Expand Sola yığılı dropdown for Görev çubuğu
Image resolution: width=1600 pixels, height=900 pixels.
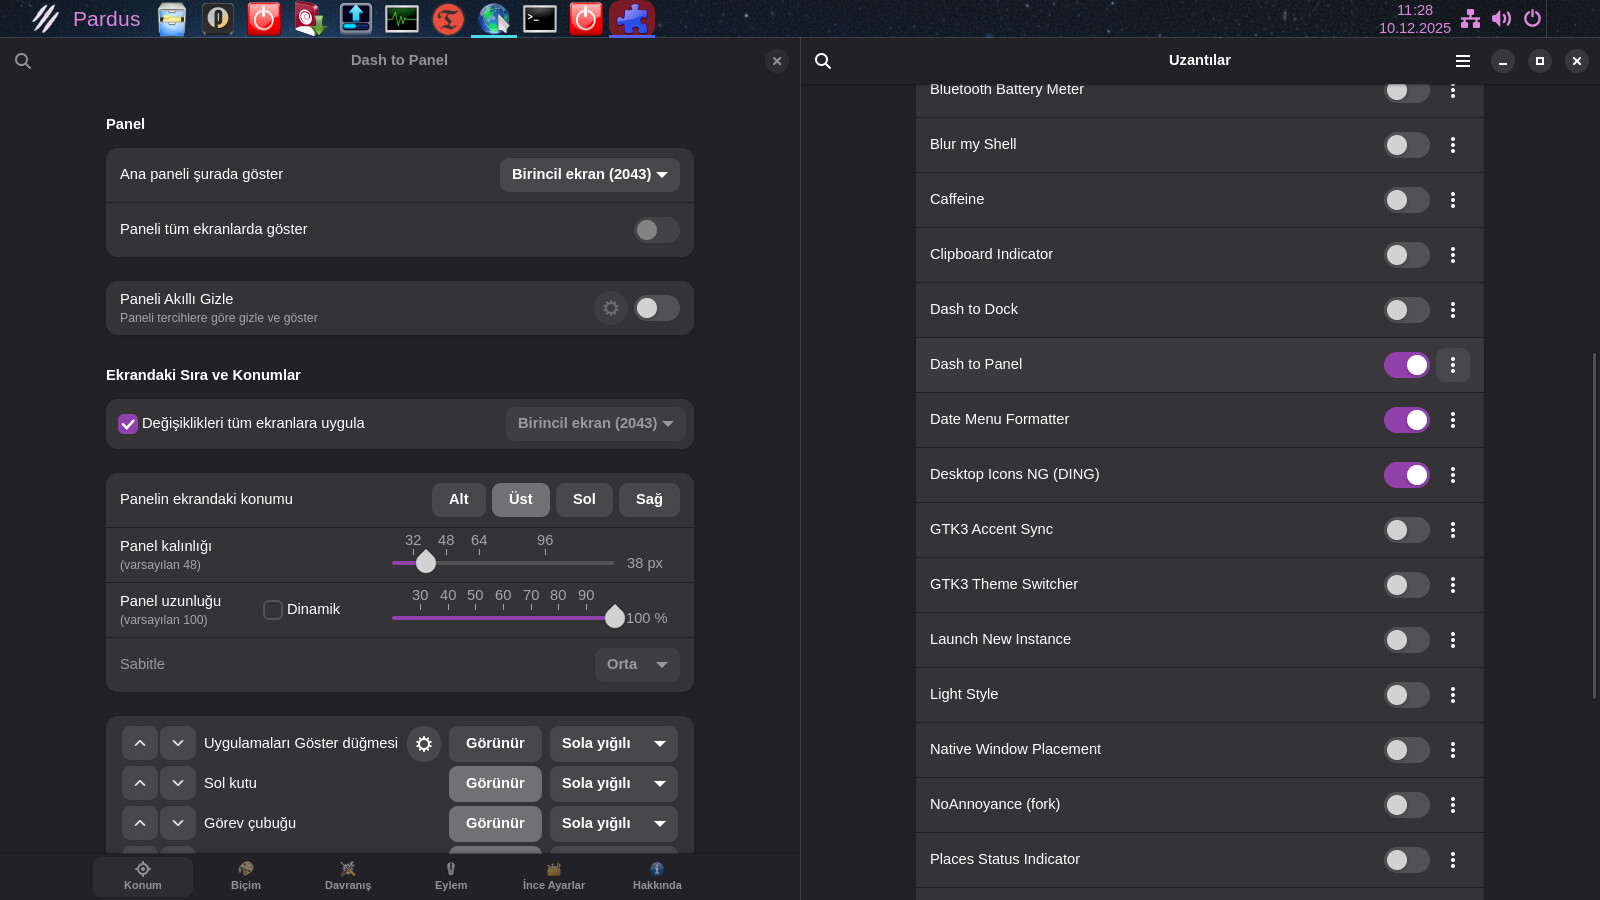(x=613, y=824)
